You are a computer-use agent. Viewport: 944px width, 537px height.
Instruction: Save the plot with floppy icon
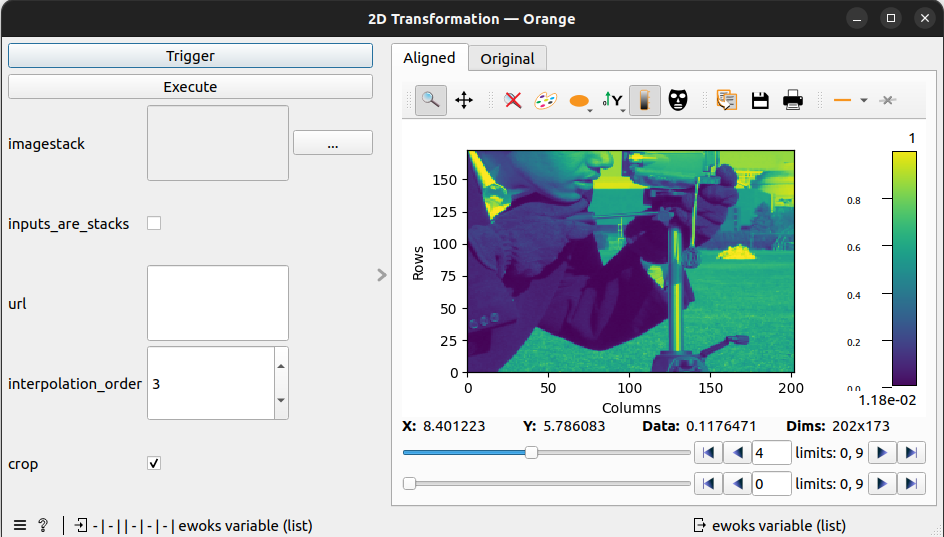pos(760,100)
